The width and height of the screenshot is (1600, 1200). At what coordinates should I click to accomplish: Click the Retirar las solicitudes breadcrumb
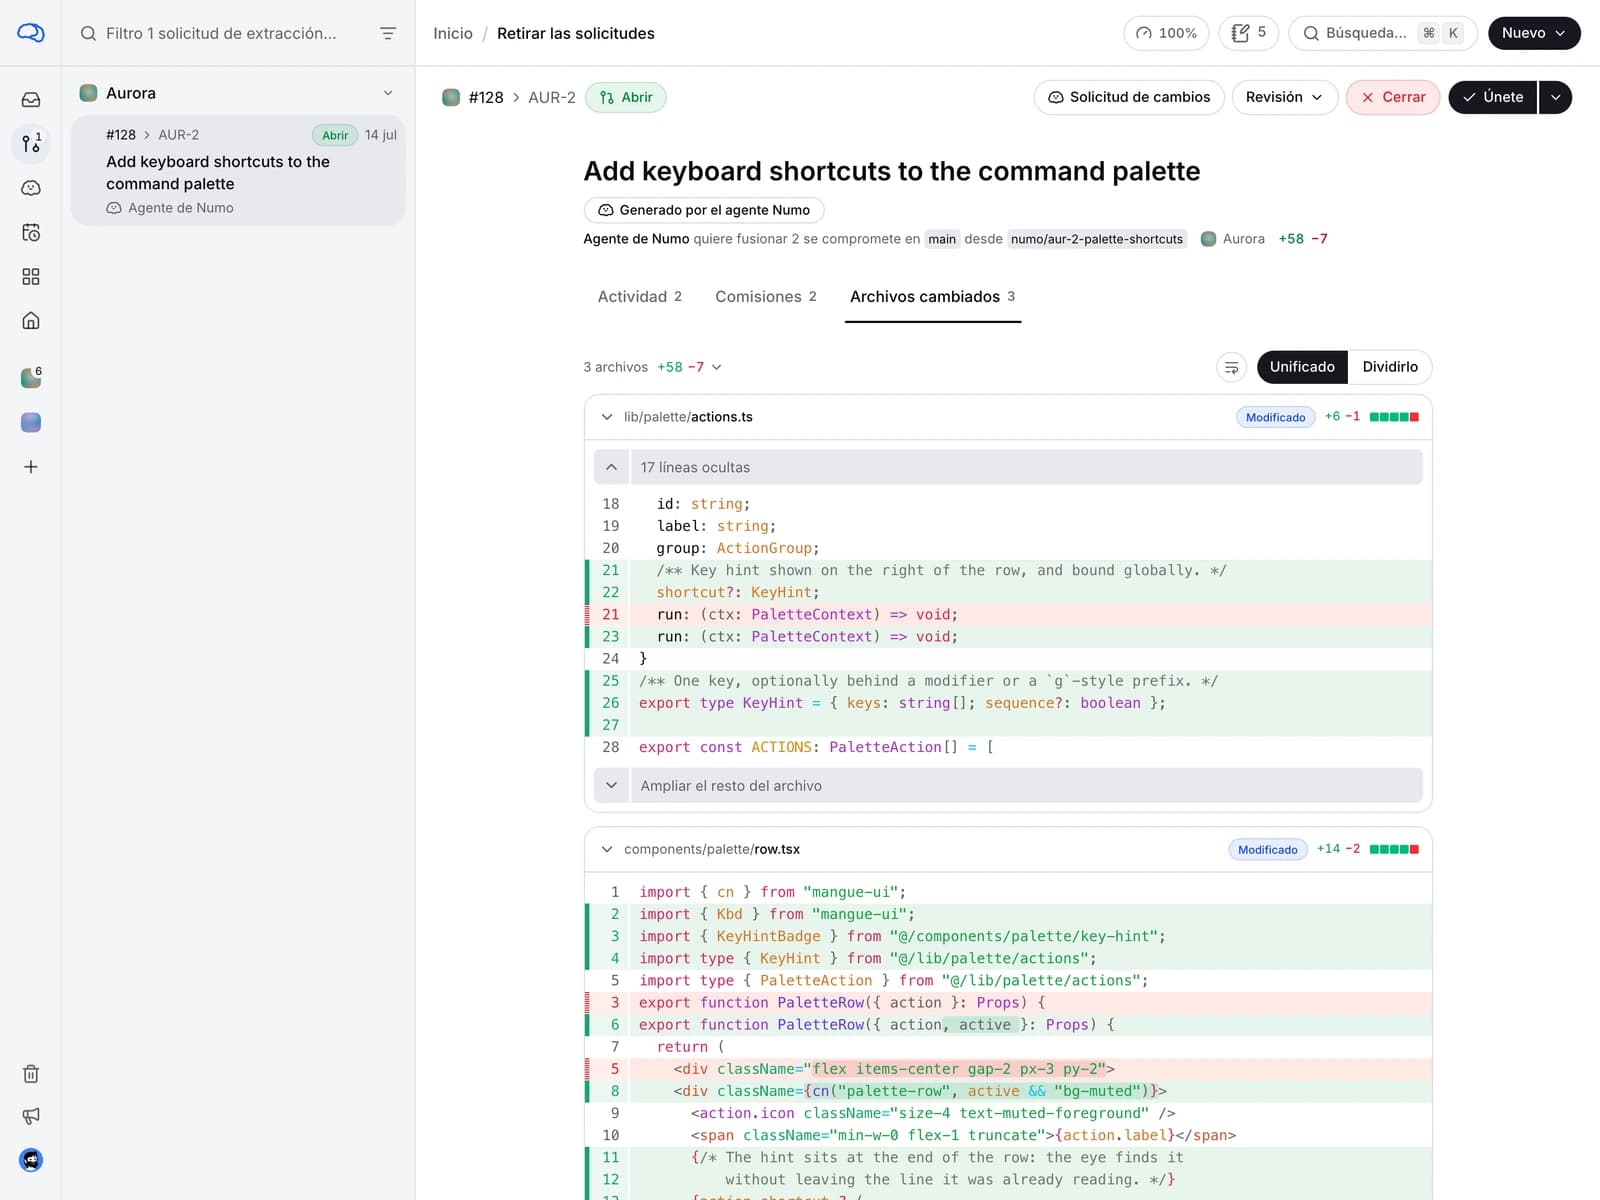point(576,33)
